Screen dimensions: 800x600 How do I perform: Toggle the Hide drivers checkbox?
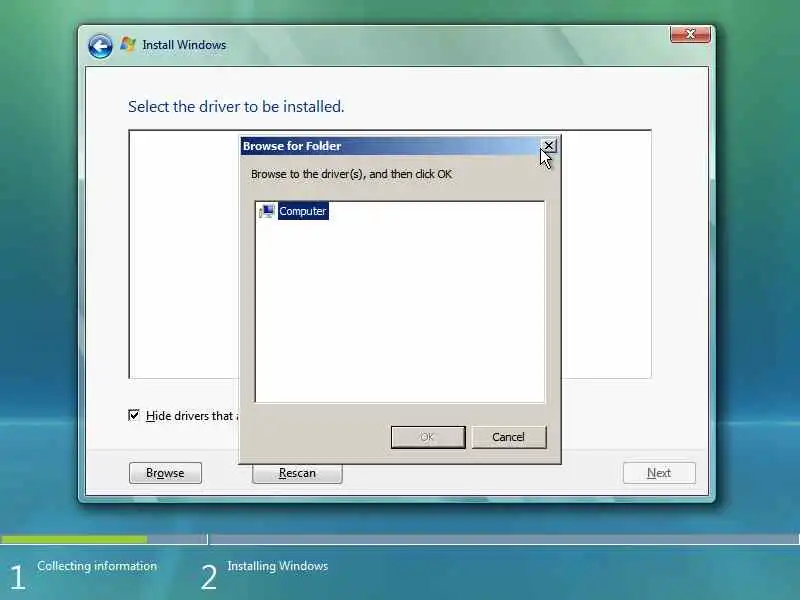[134, 415]
